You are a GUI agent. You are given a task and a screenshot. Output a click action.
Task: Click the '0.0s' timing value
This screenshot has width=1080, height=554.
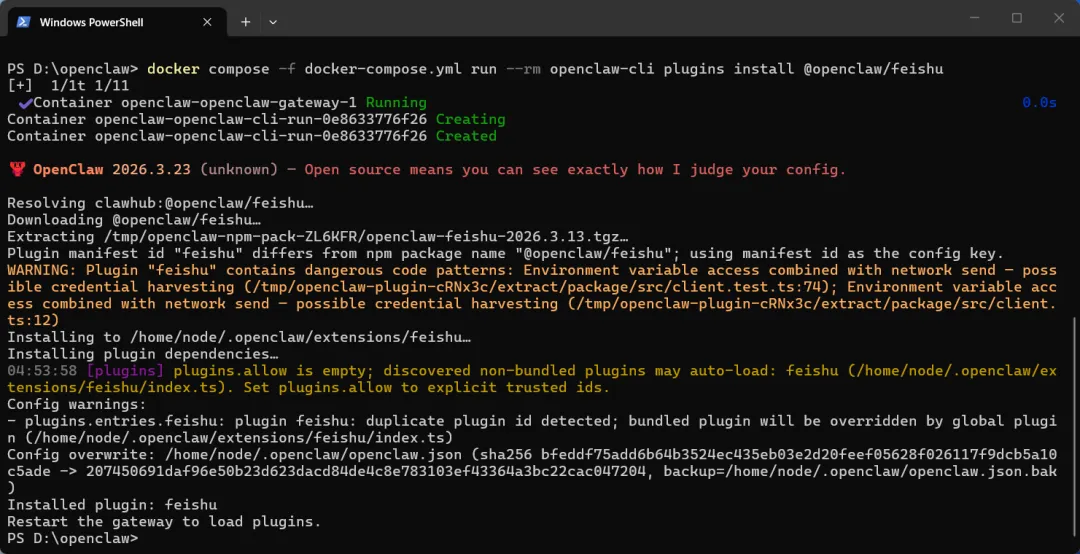[x=1039, y=103]
